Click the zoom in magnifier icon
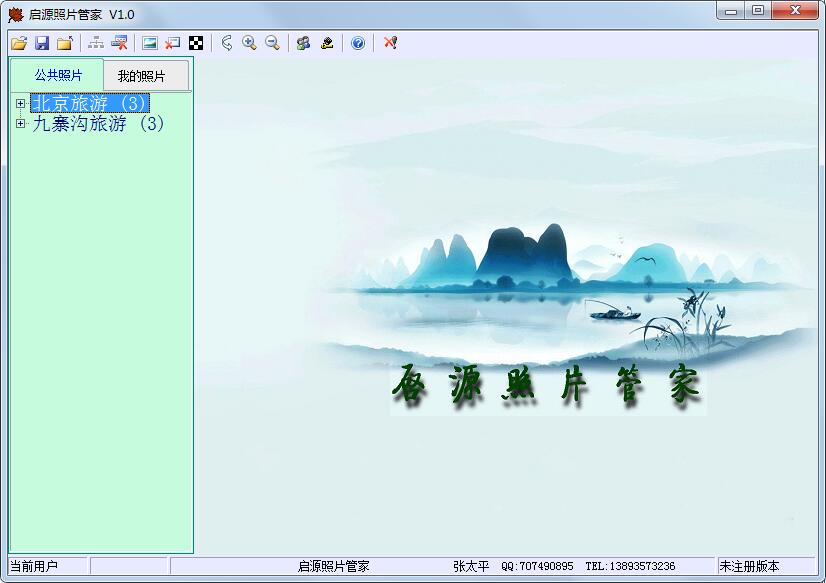Viewport: 826px width, 583px height. pos(249,43)
